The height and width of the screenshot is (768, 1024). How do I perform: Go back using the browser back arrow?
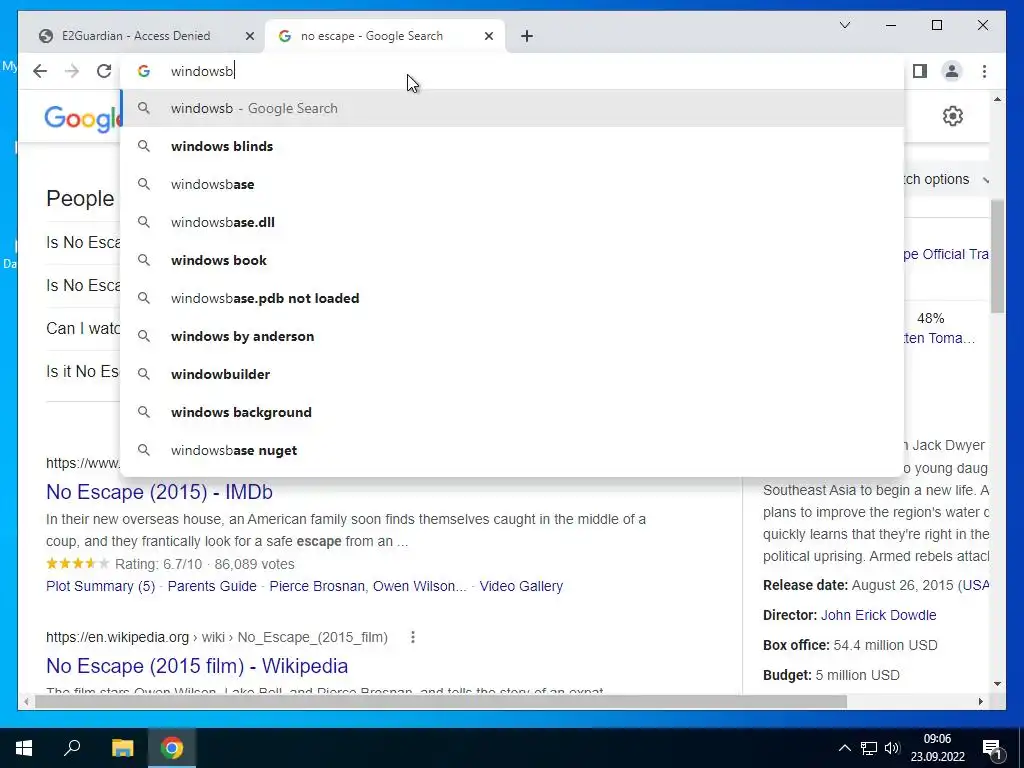point(40,71)
